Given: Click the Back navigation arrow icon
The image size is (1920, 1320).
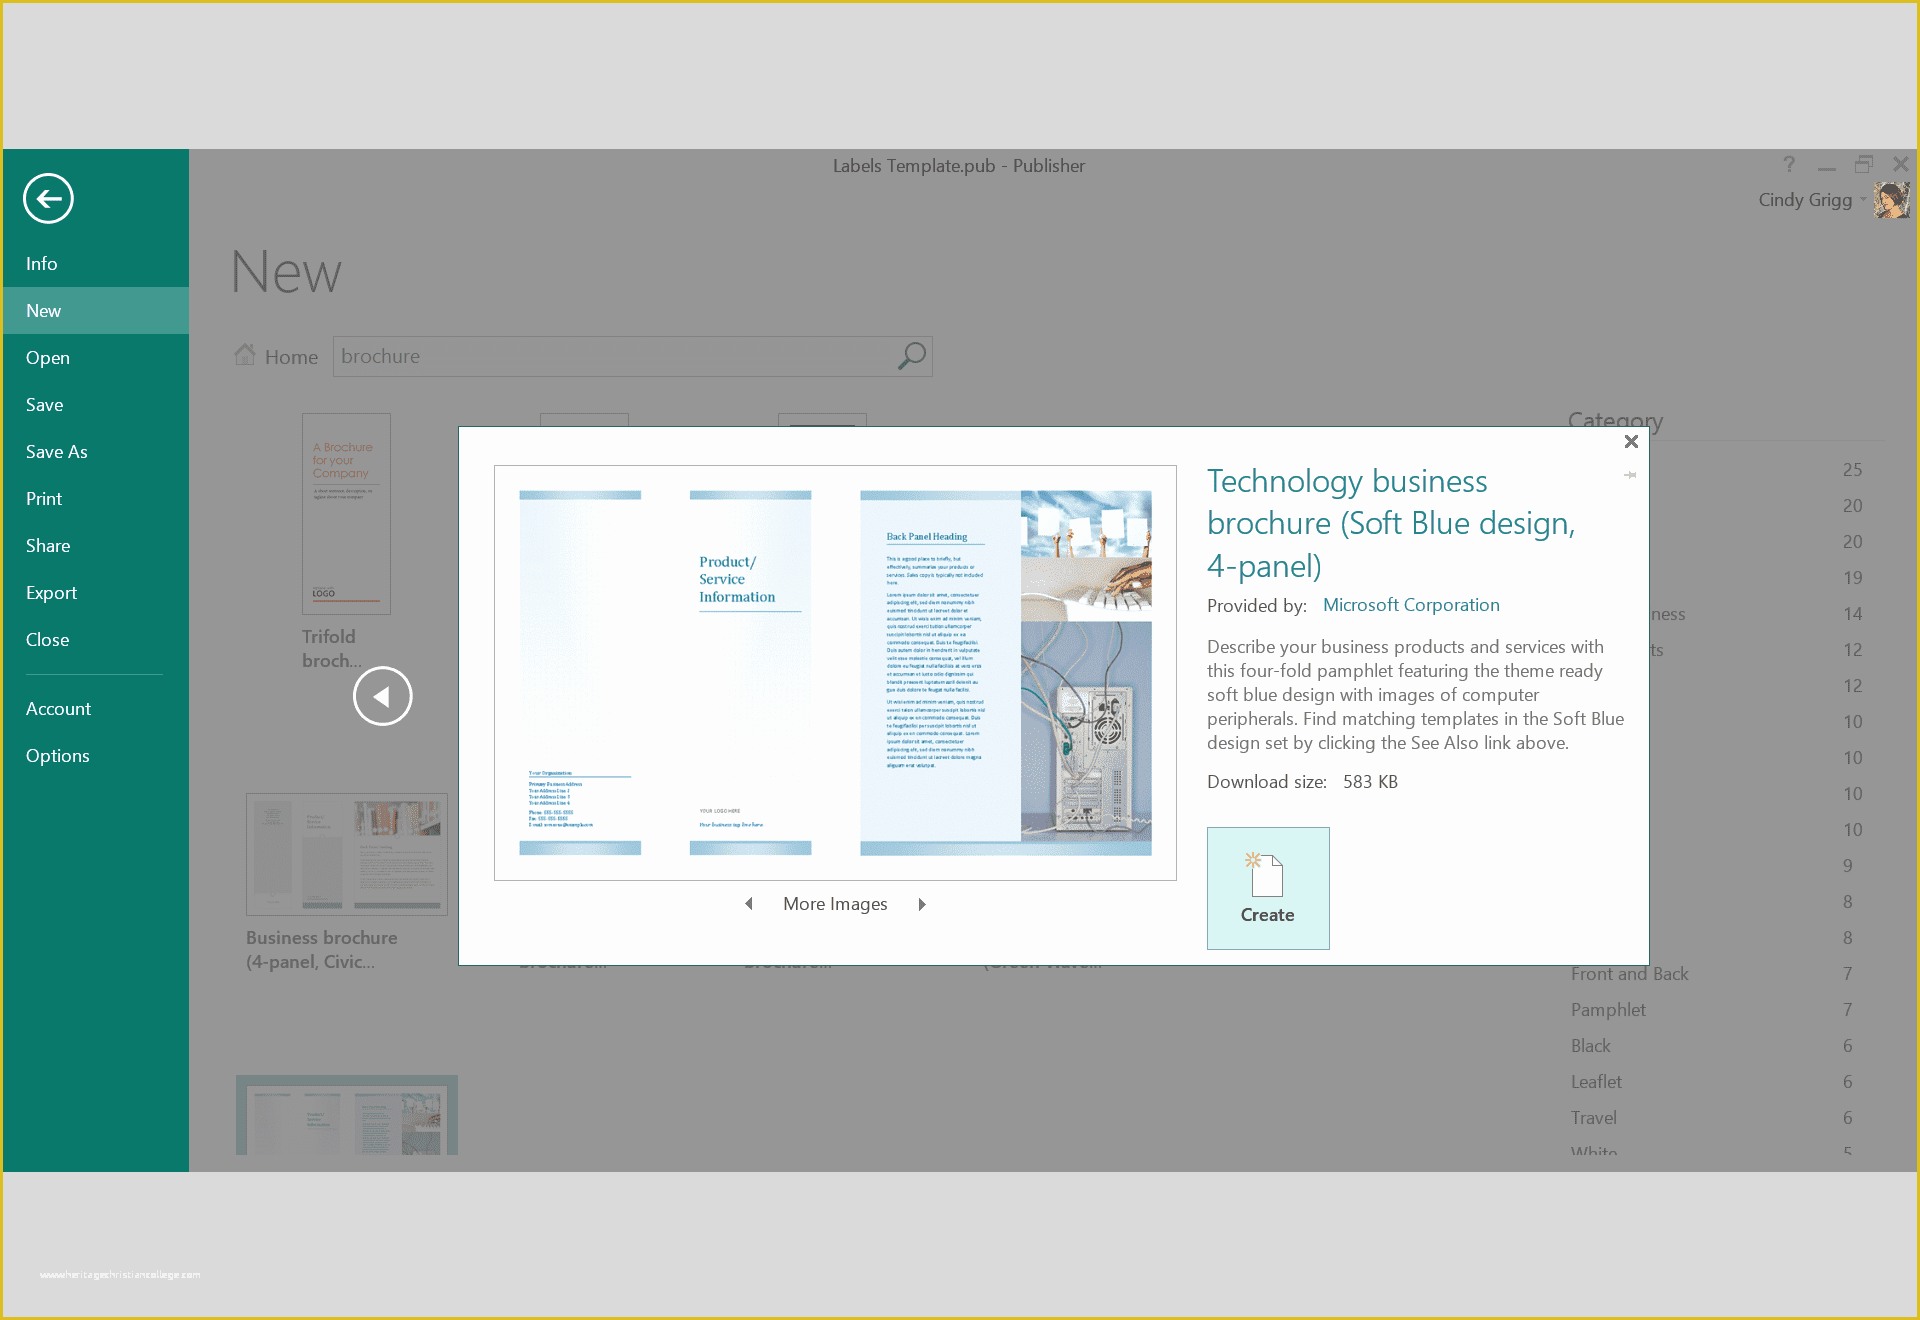Looking at the screenshot, I should 48,198.
